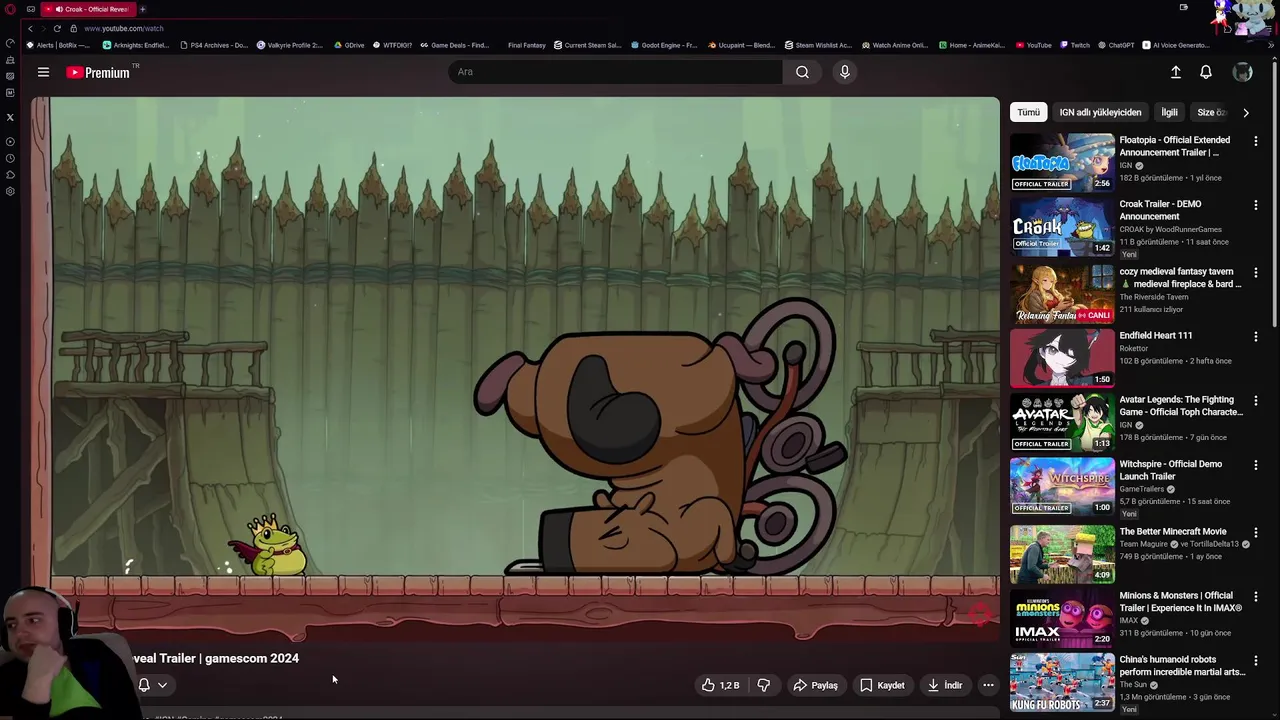Open the Create upload icon
The image size is (1280, 720).
pos(1176,72)
